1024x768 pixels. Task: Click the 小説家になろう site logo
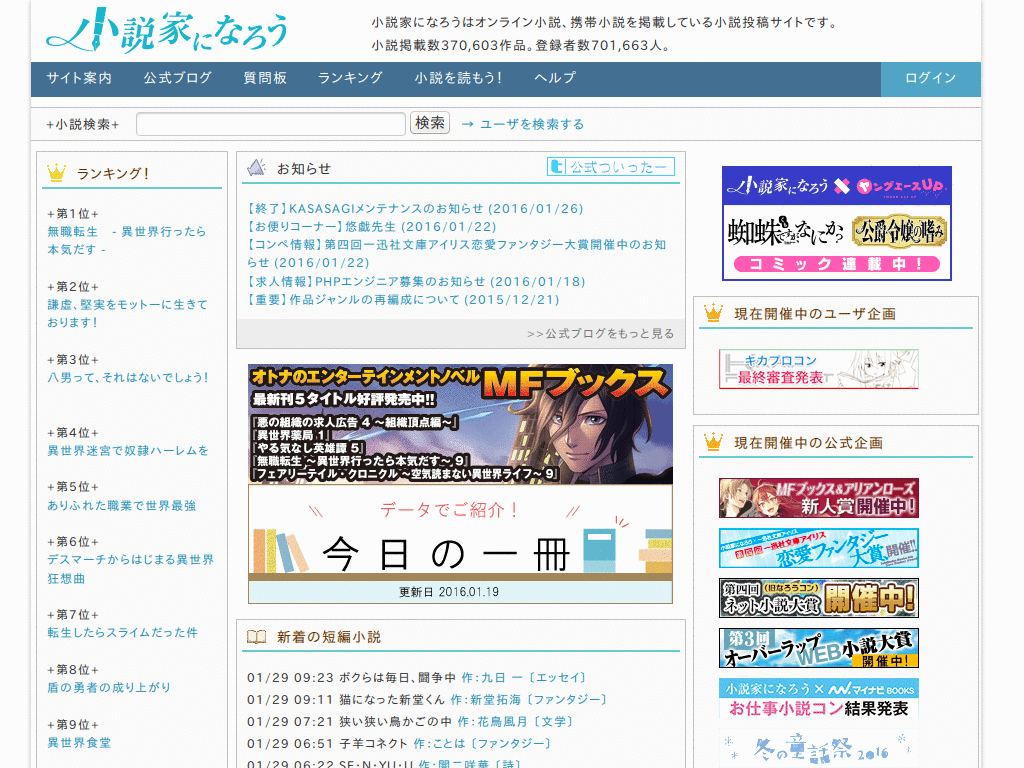pyautogui.click(x=165, y=32)
